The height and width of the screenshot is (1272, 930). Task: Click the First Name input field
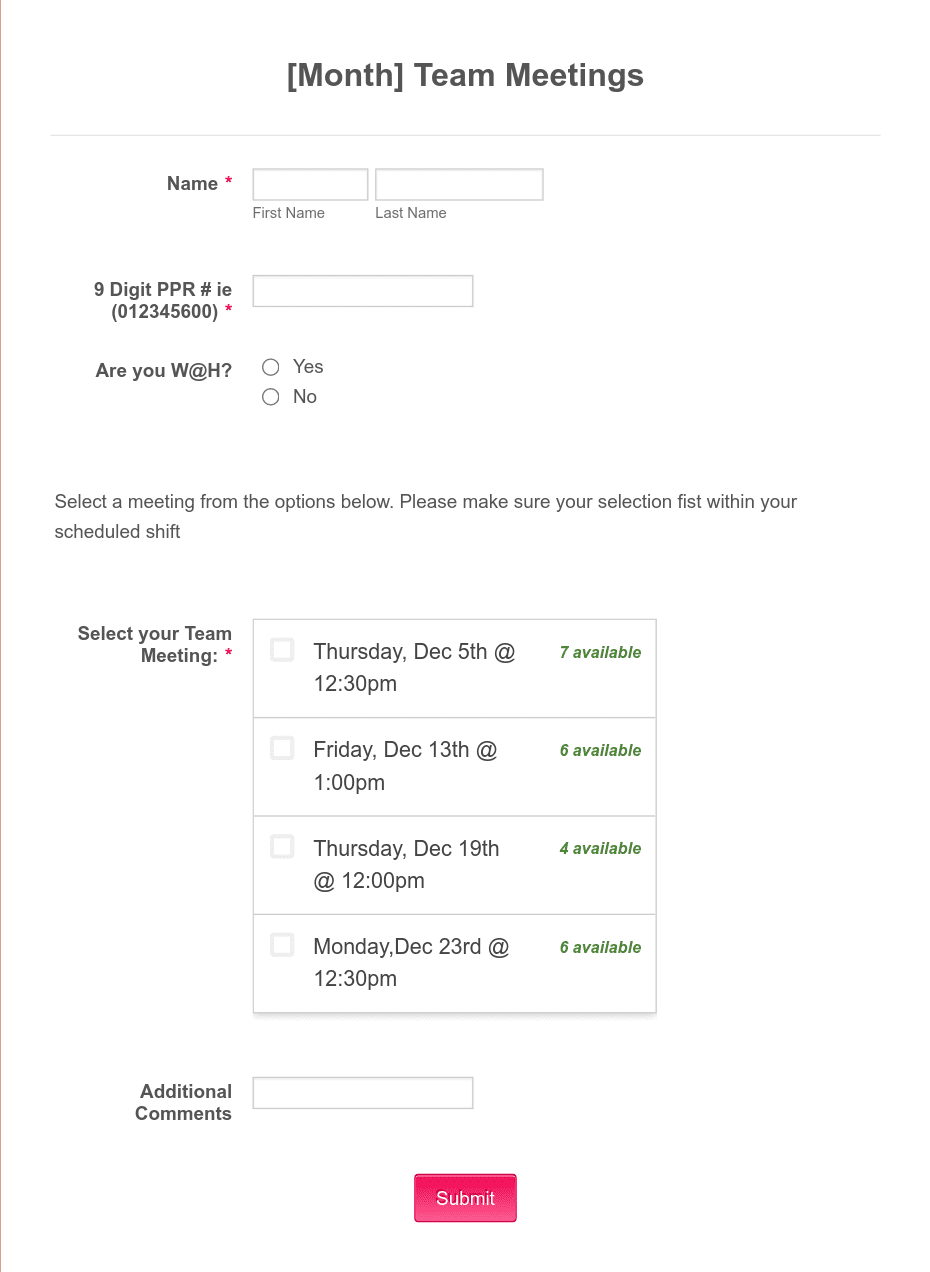tap(310, 184)
